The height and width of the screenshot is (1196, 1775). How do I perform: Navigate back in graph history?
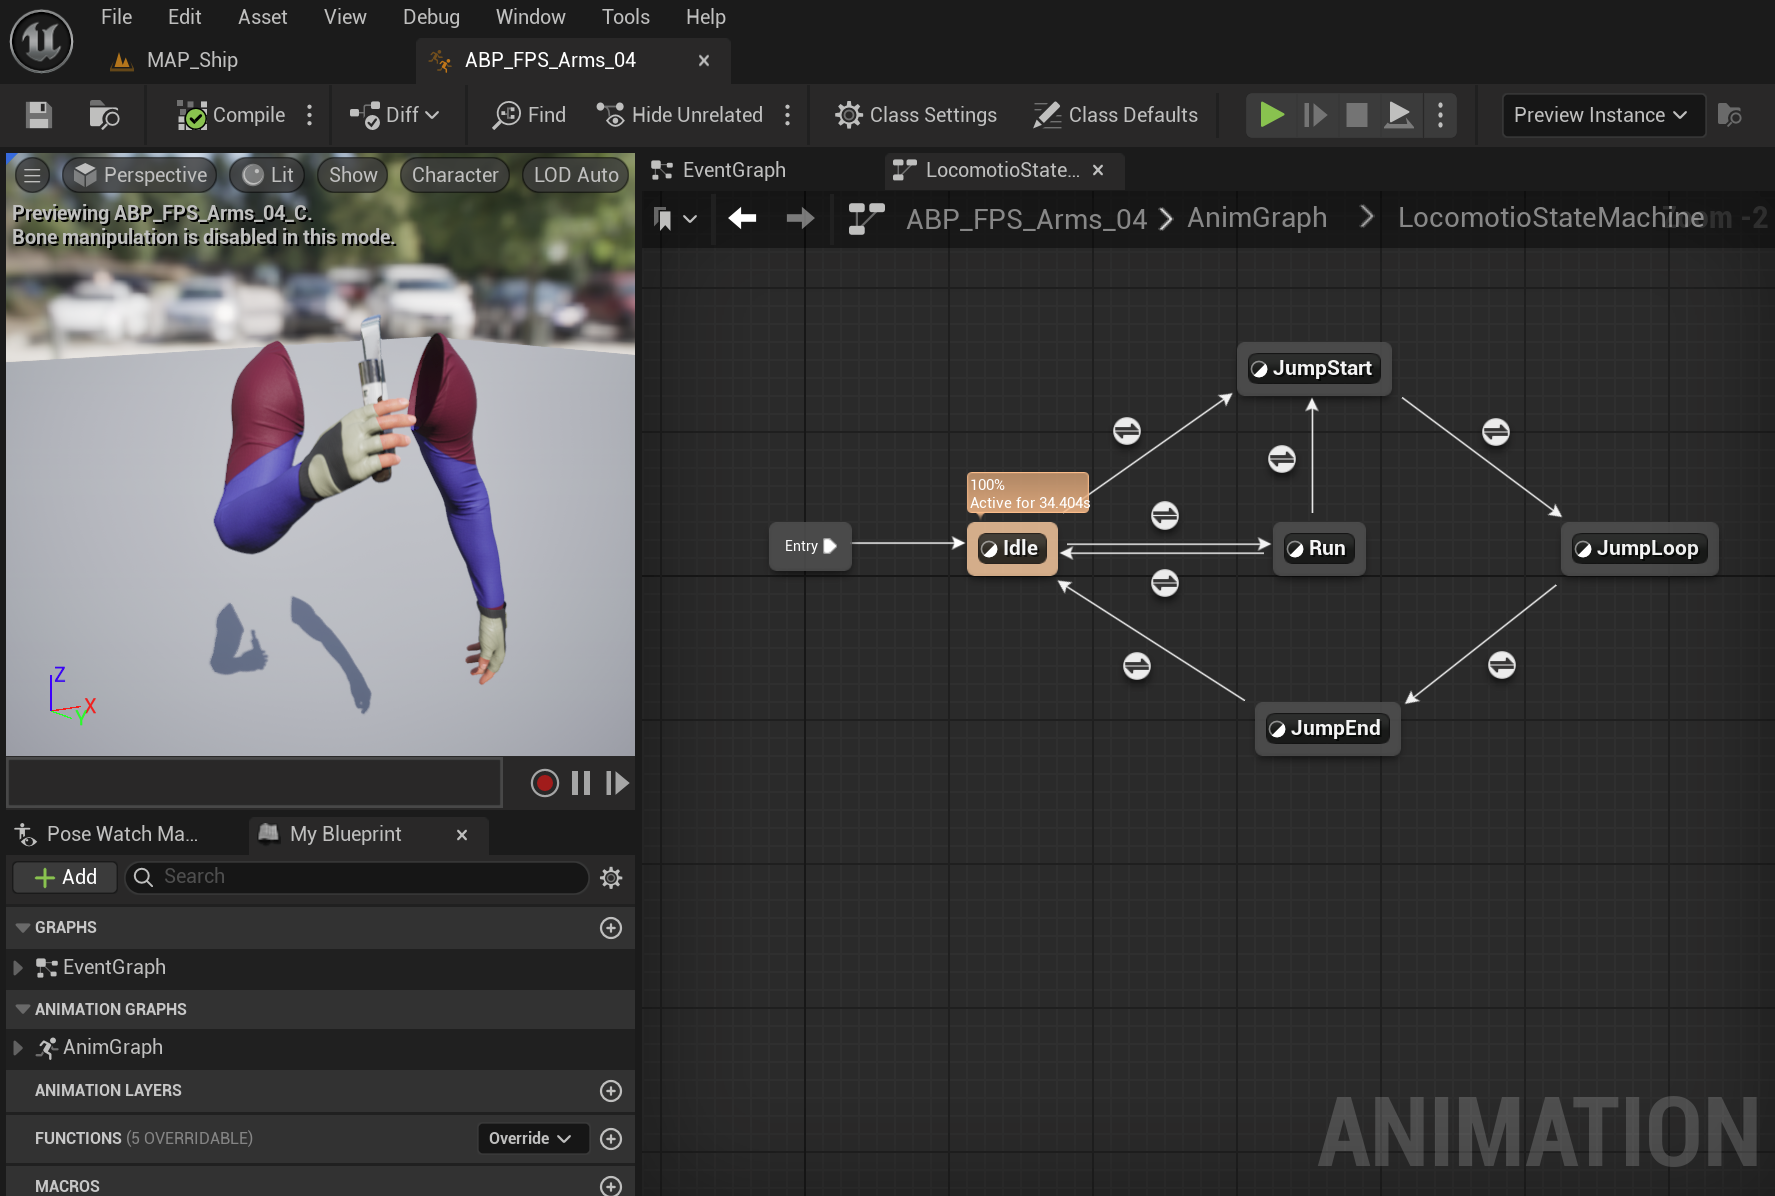pyautogui.click(x=742, y=218)
